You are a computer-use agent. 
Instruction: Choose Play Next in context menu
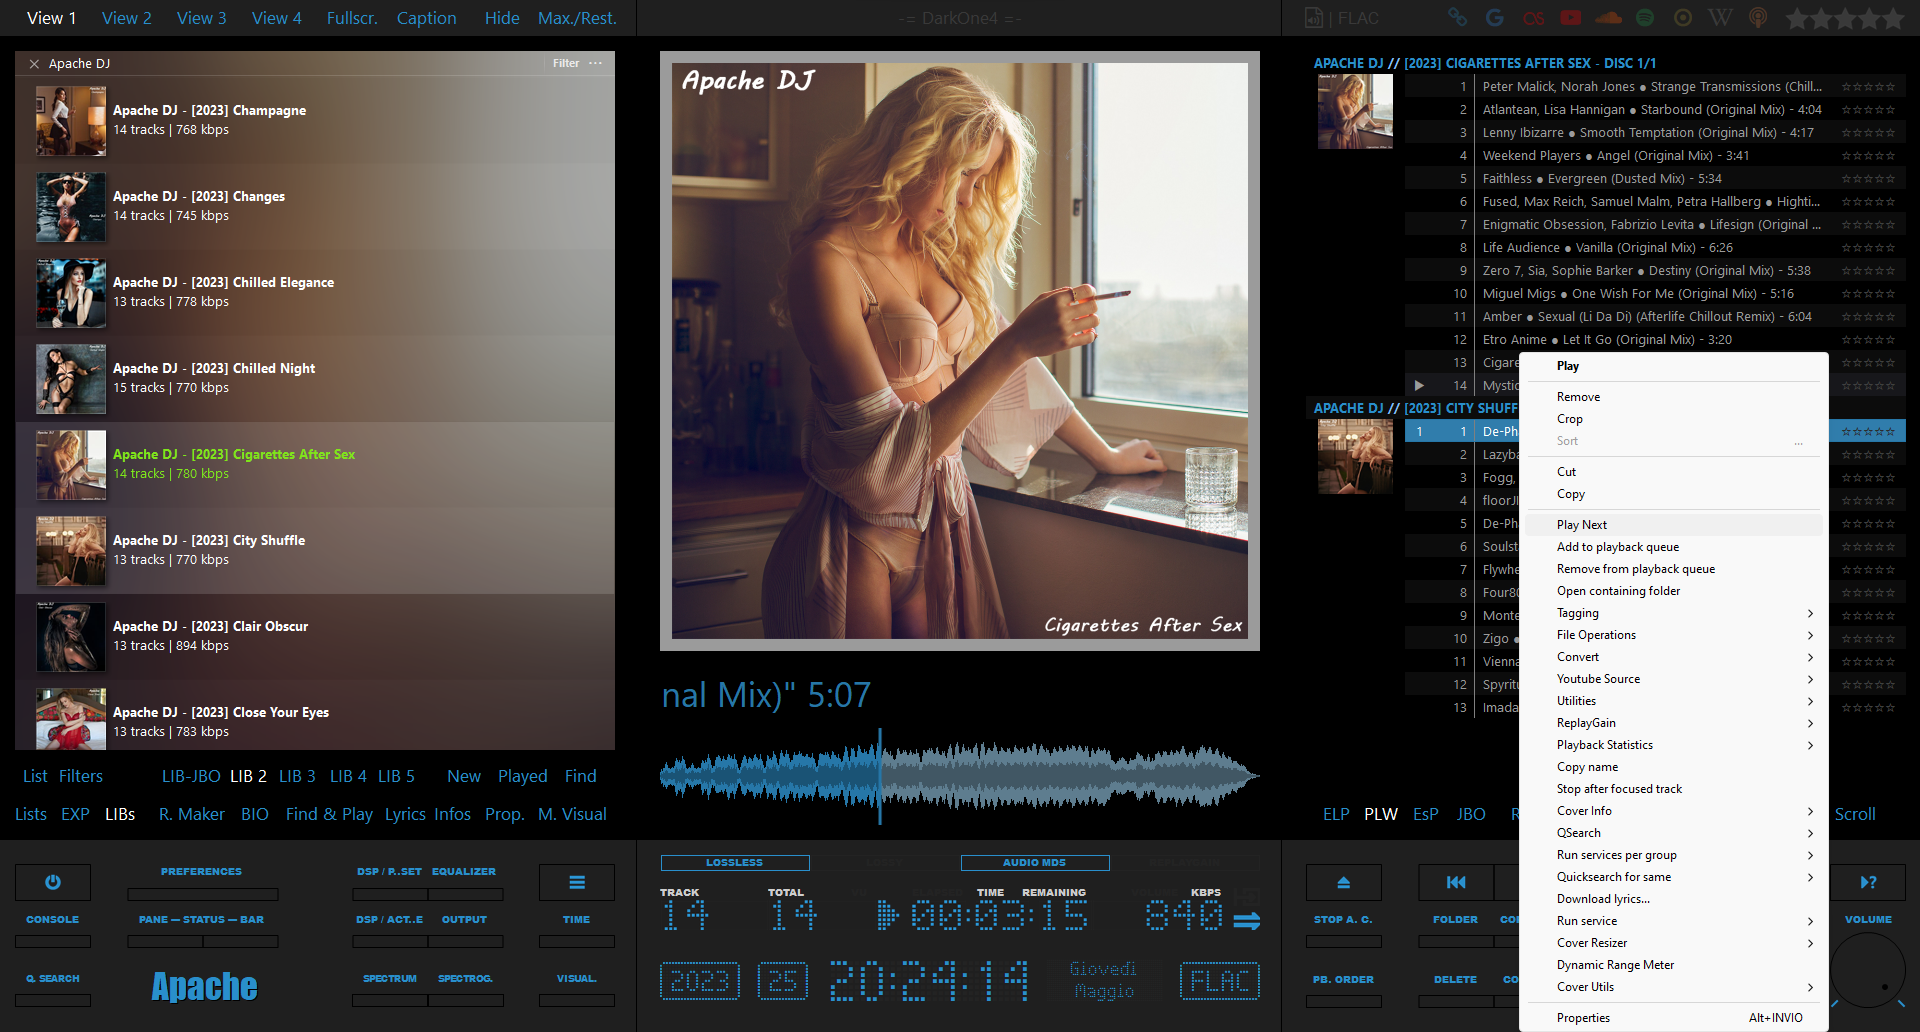pos(1673,525)
